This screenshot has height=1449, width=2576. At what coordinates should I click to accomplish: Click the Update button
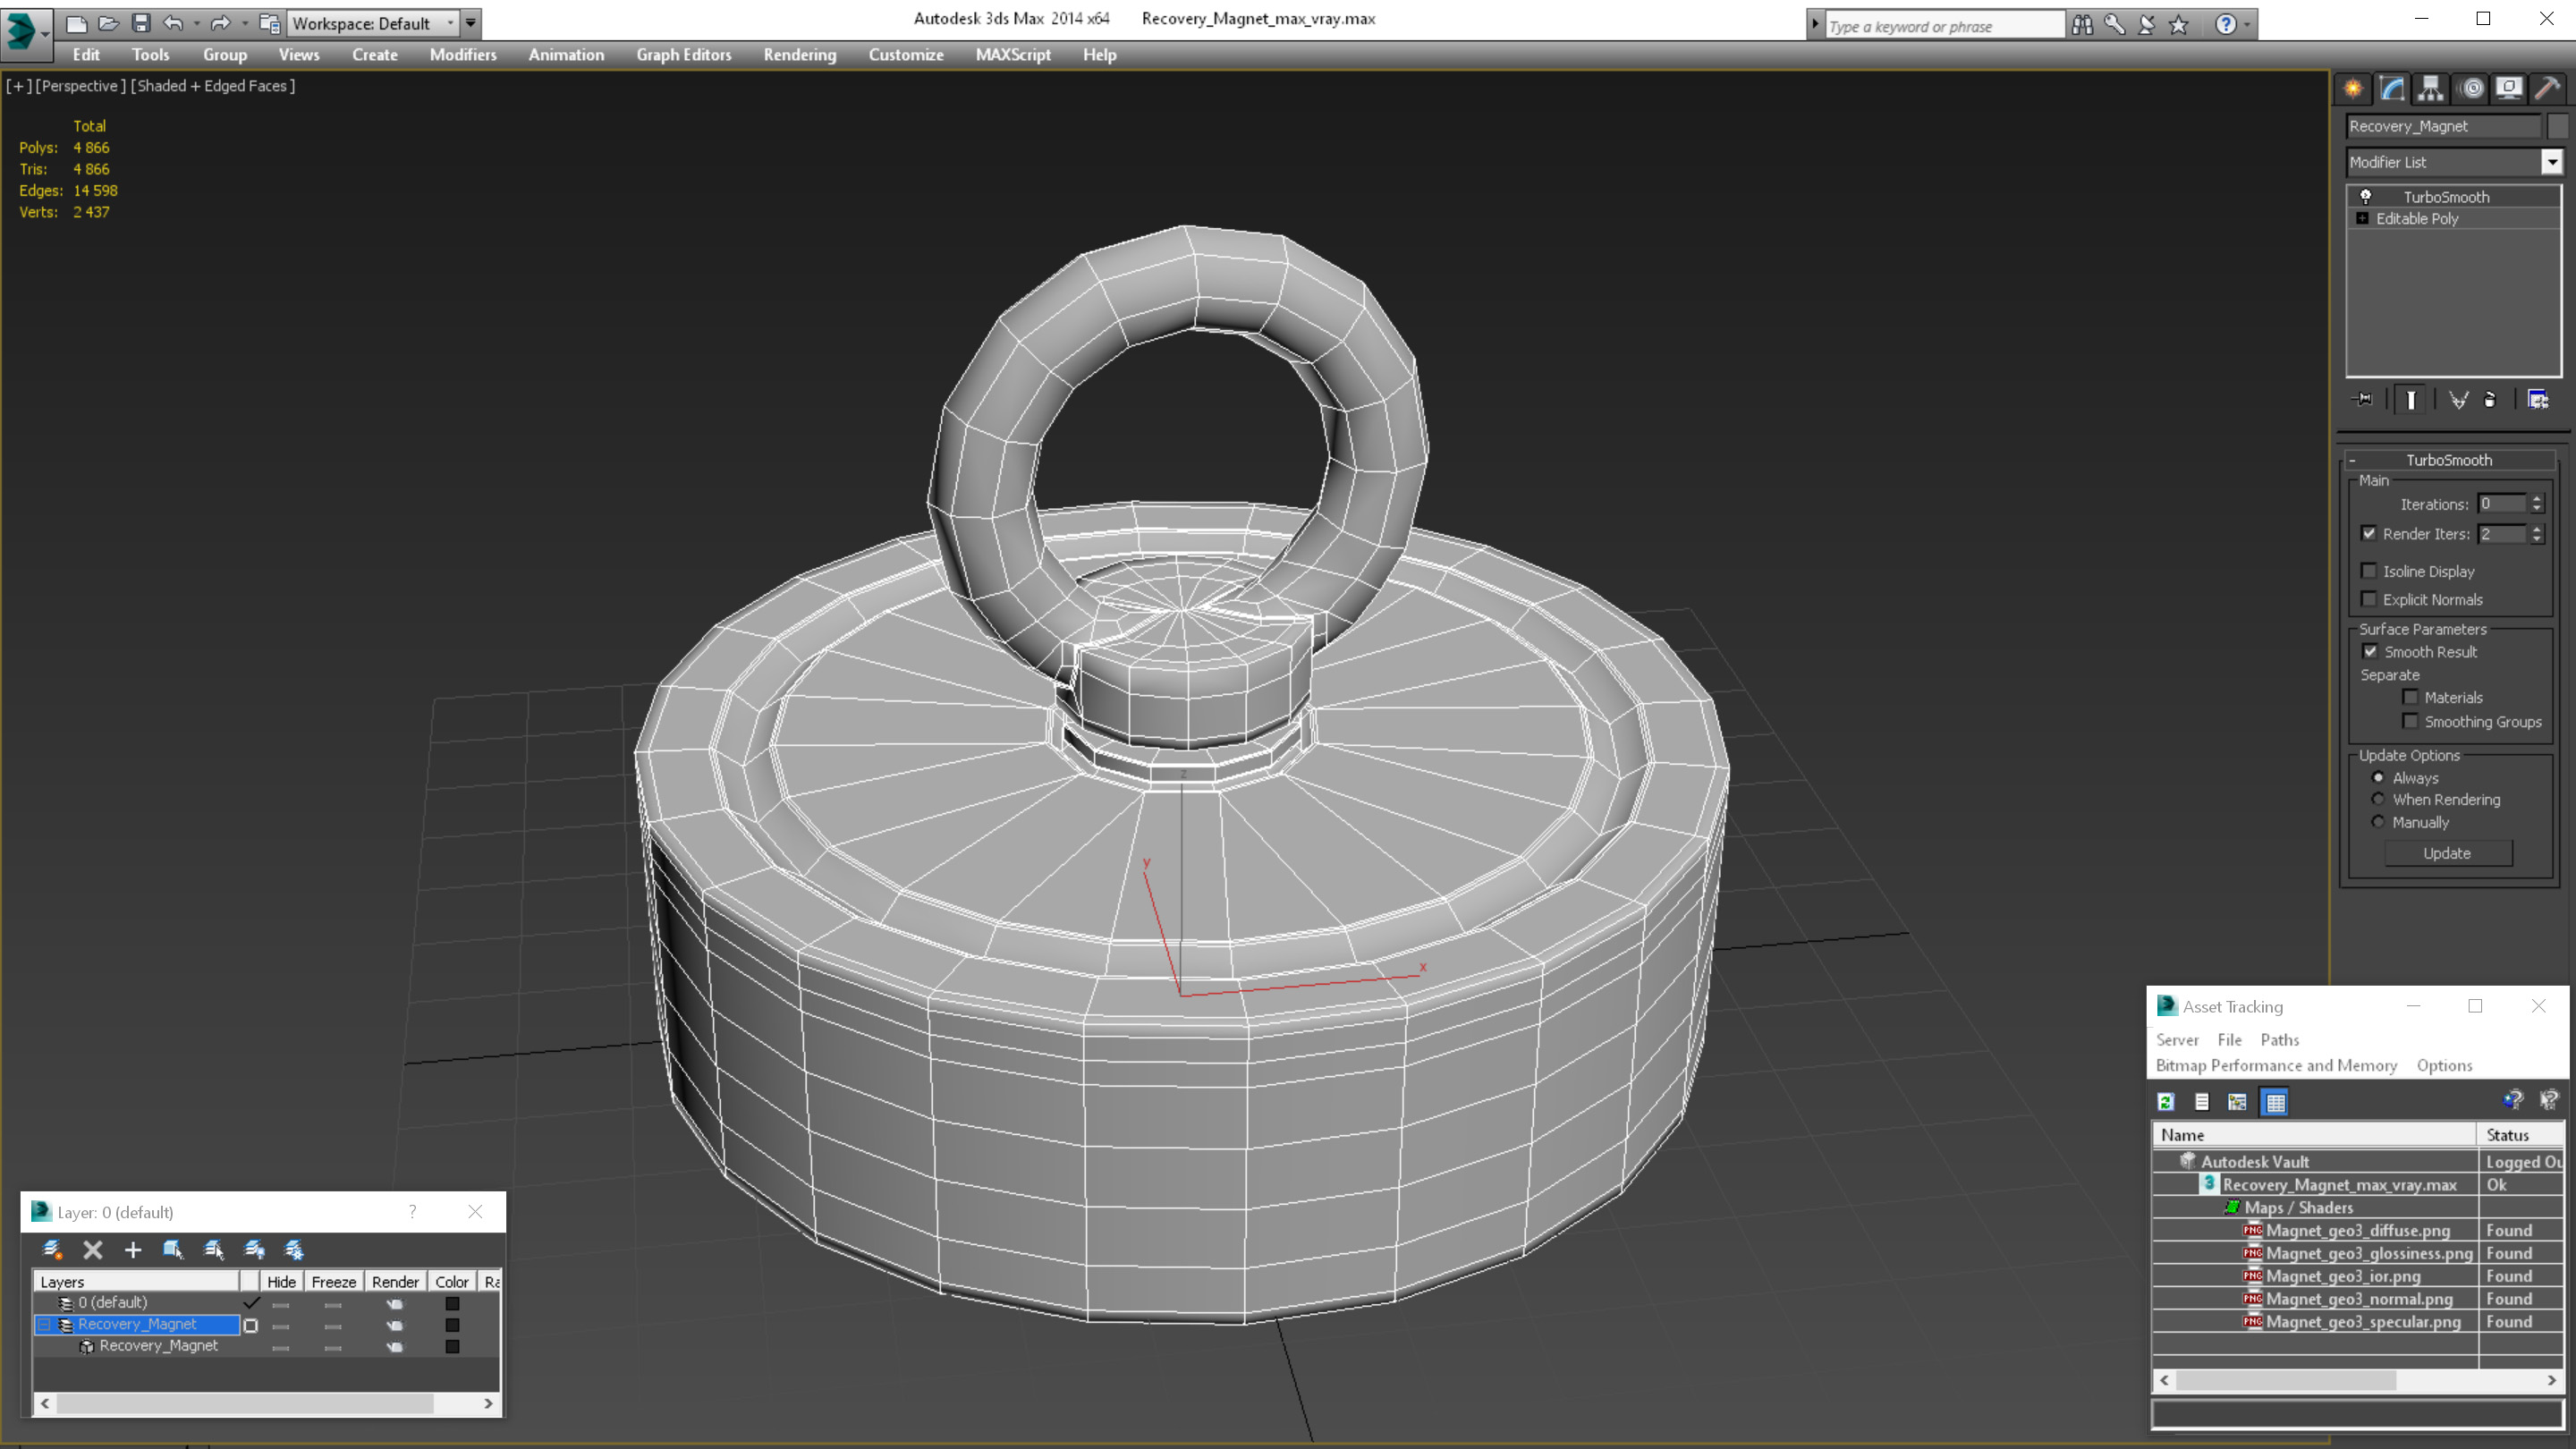tap(2447, 853)
